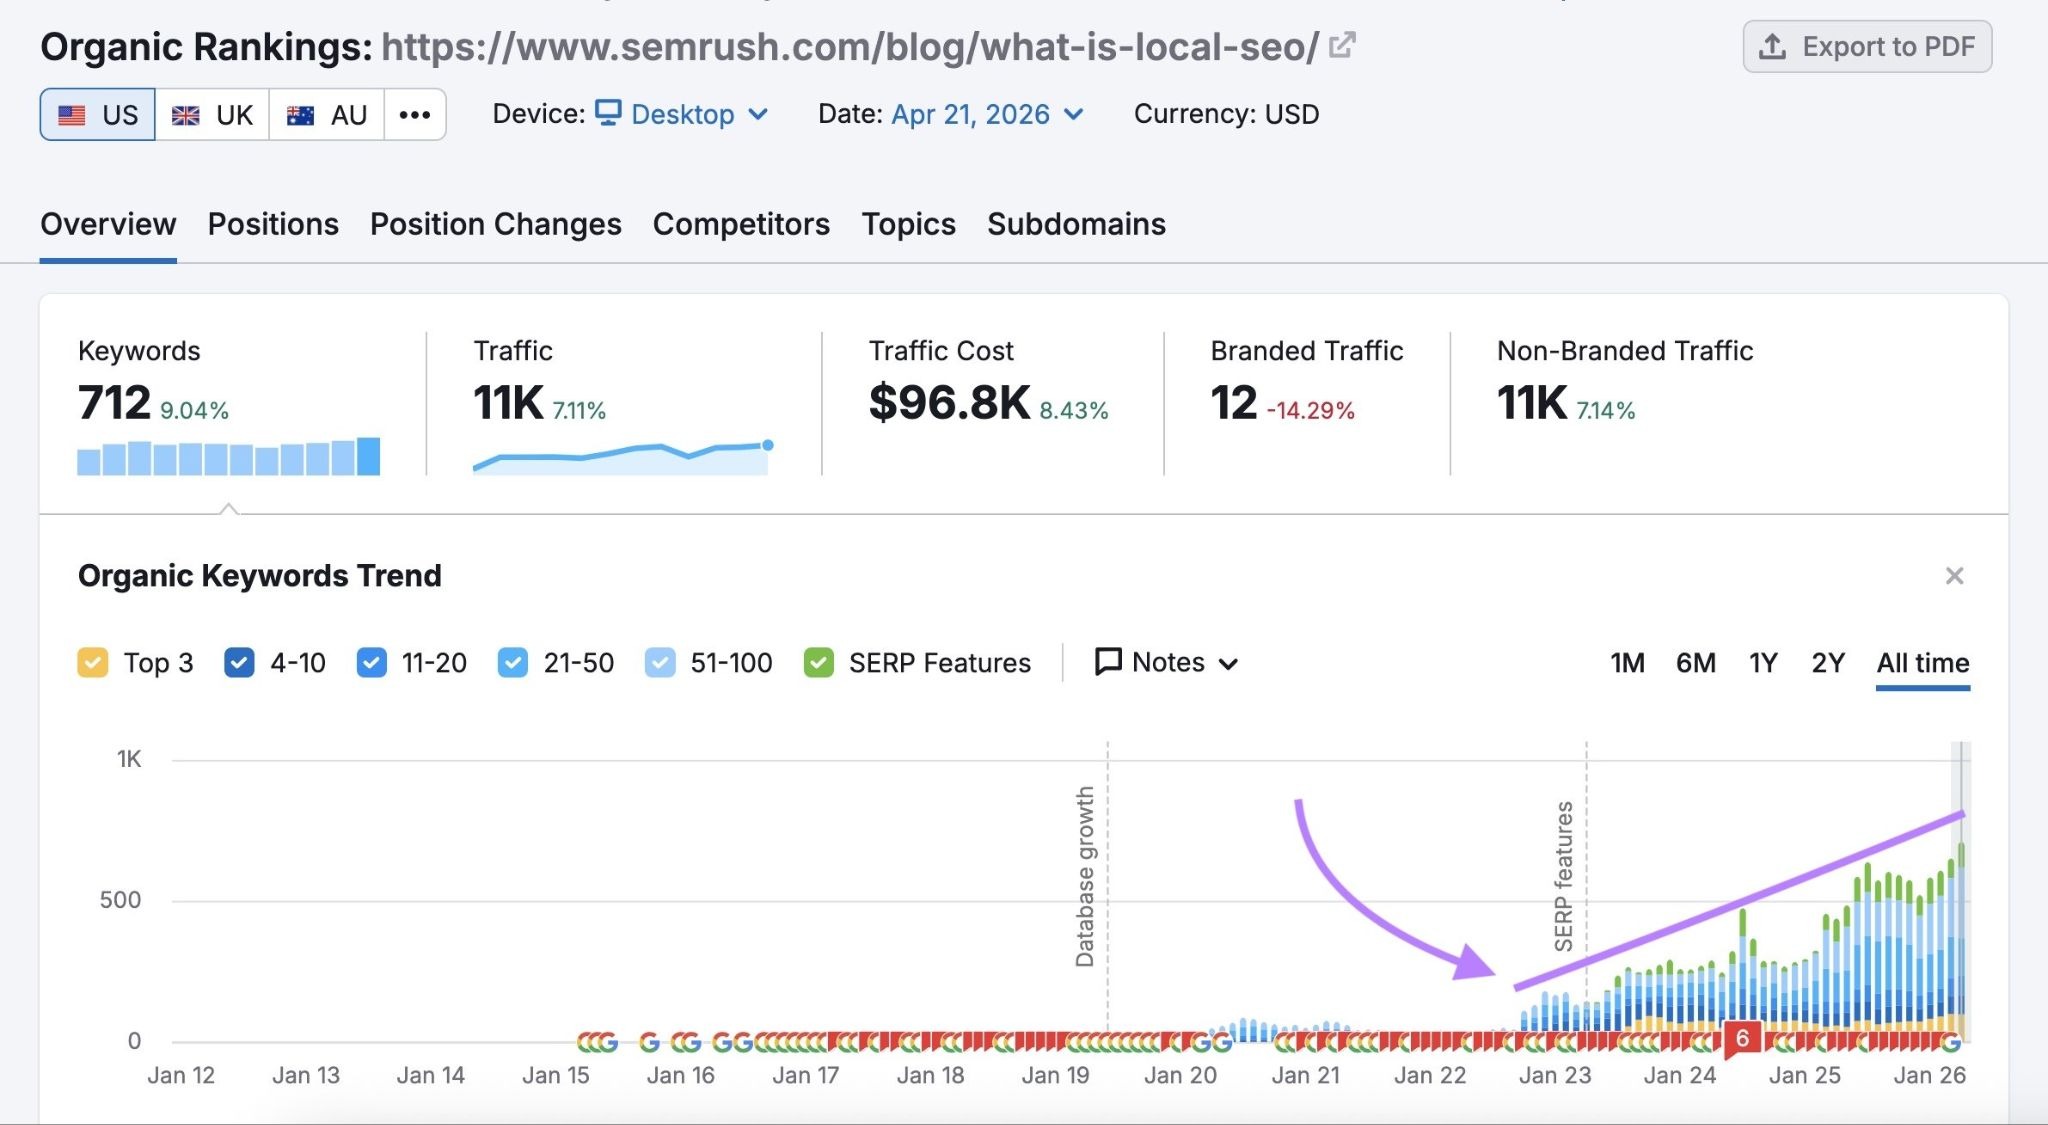Set chart range to 2Y
Screen dimensions: 2048x1125
[x=1828, y=663]
